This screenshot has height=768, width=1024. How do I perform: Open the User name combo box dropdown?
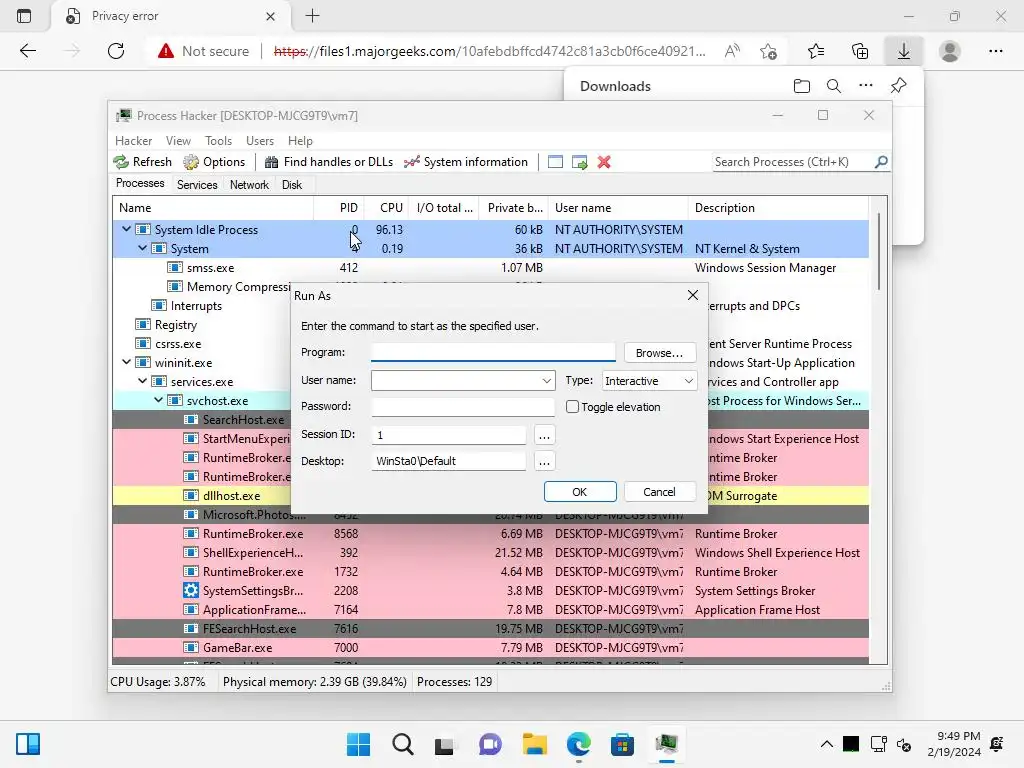[x=547, y=381]
